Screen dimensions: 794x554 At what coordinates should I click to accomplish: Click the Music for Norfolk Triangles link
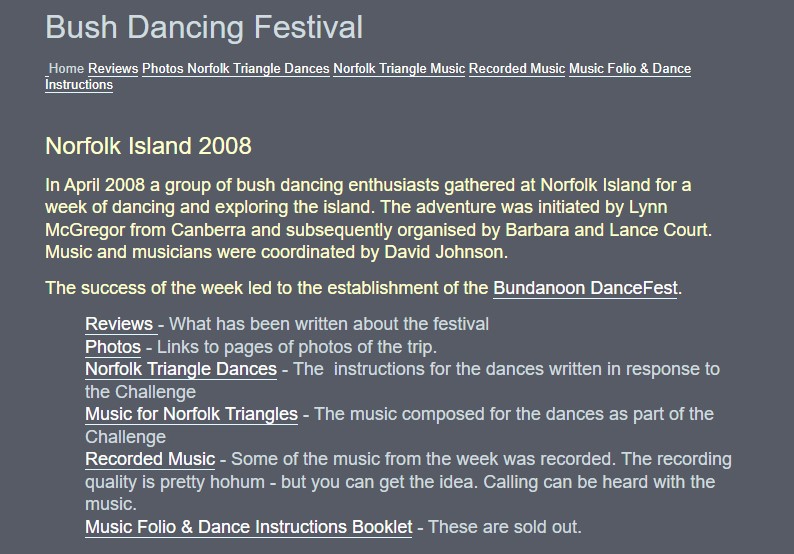tap(191, 414)
